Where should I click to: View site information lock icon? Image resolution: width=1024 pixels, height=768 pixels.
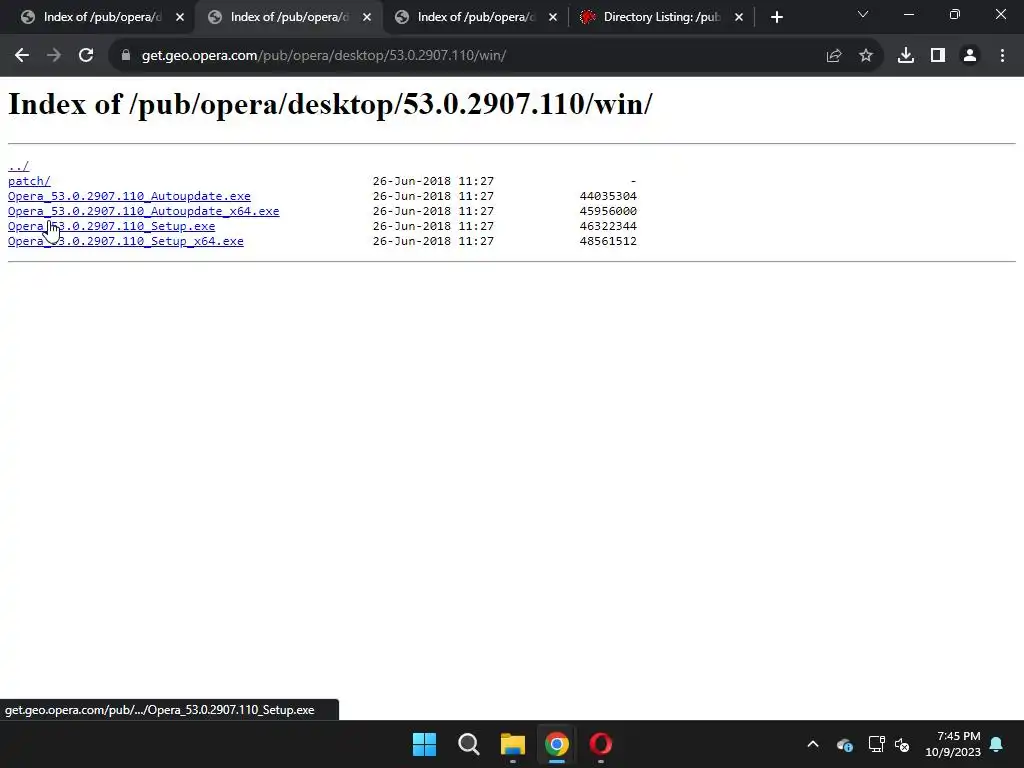[125, 56]
